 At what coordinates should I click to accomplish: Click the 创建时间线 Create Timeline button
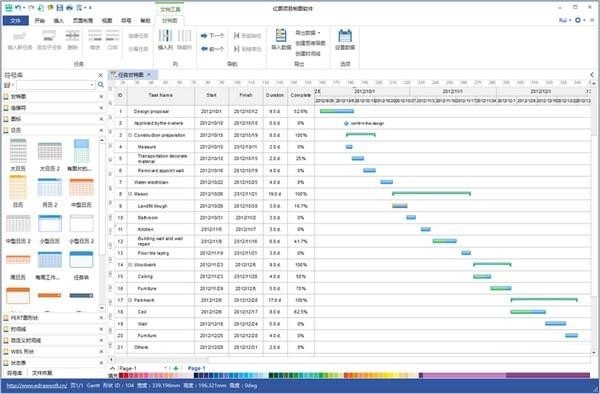pos(308,54)
